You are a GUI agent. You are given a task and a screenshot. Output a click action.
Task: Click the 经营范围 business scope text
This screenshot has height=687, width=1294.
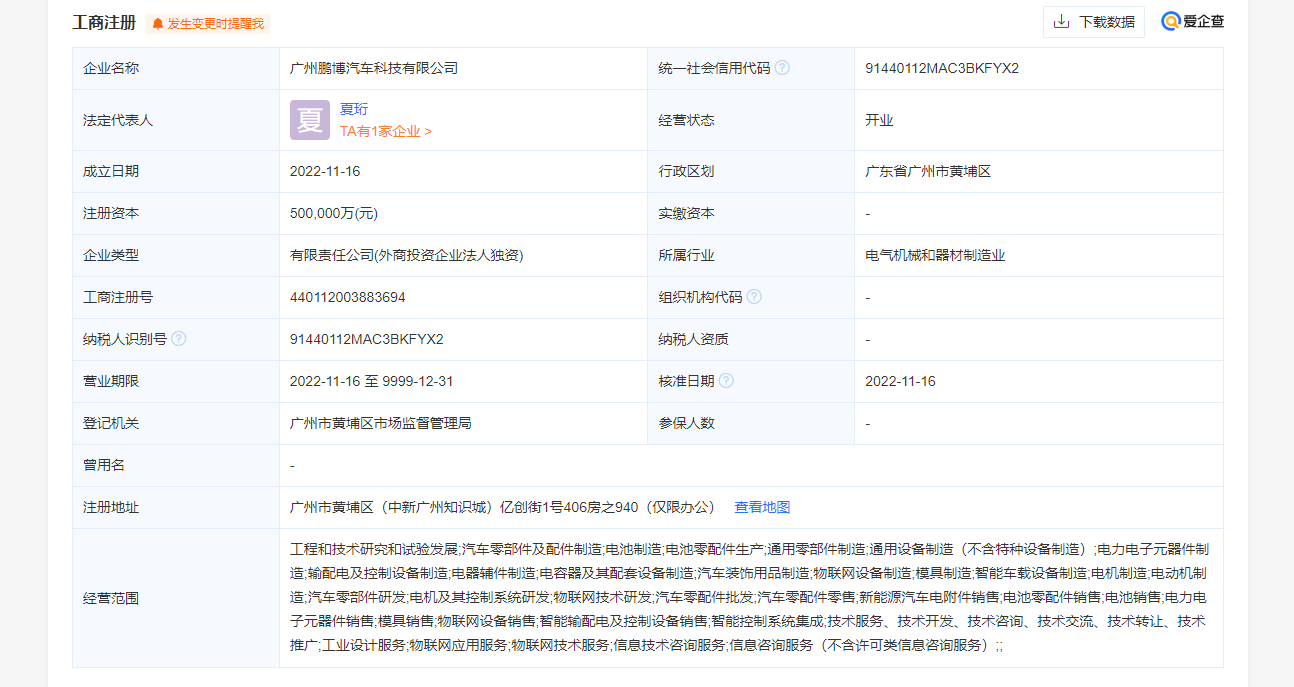coord(750,597)
